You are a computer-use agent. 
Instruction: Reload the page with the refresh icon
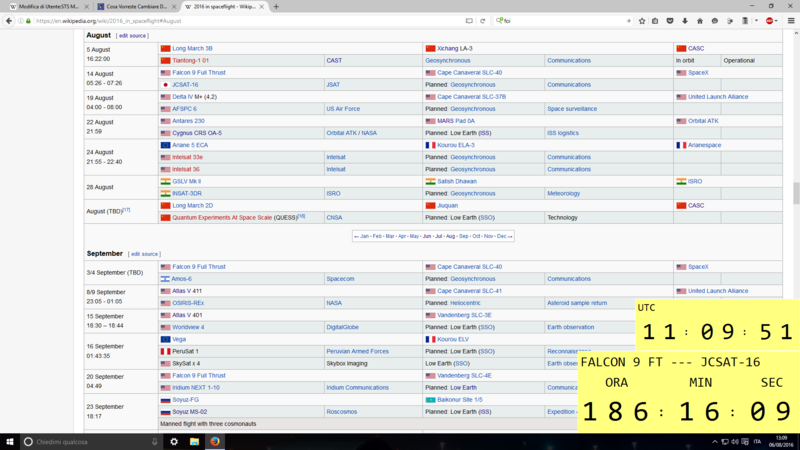pyautogui.click(x=482, y=21)
